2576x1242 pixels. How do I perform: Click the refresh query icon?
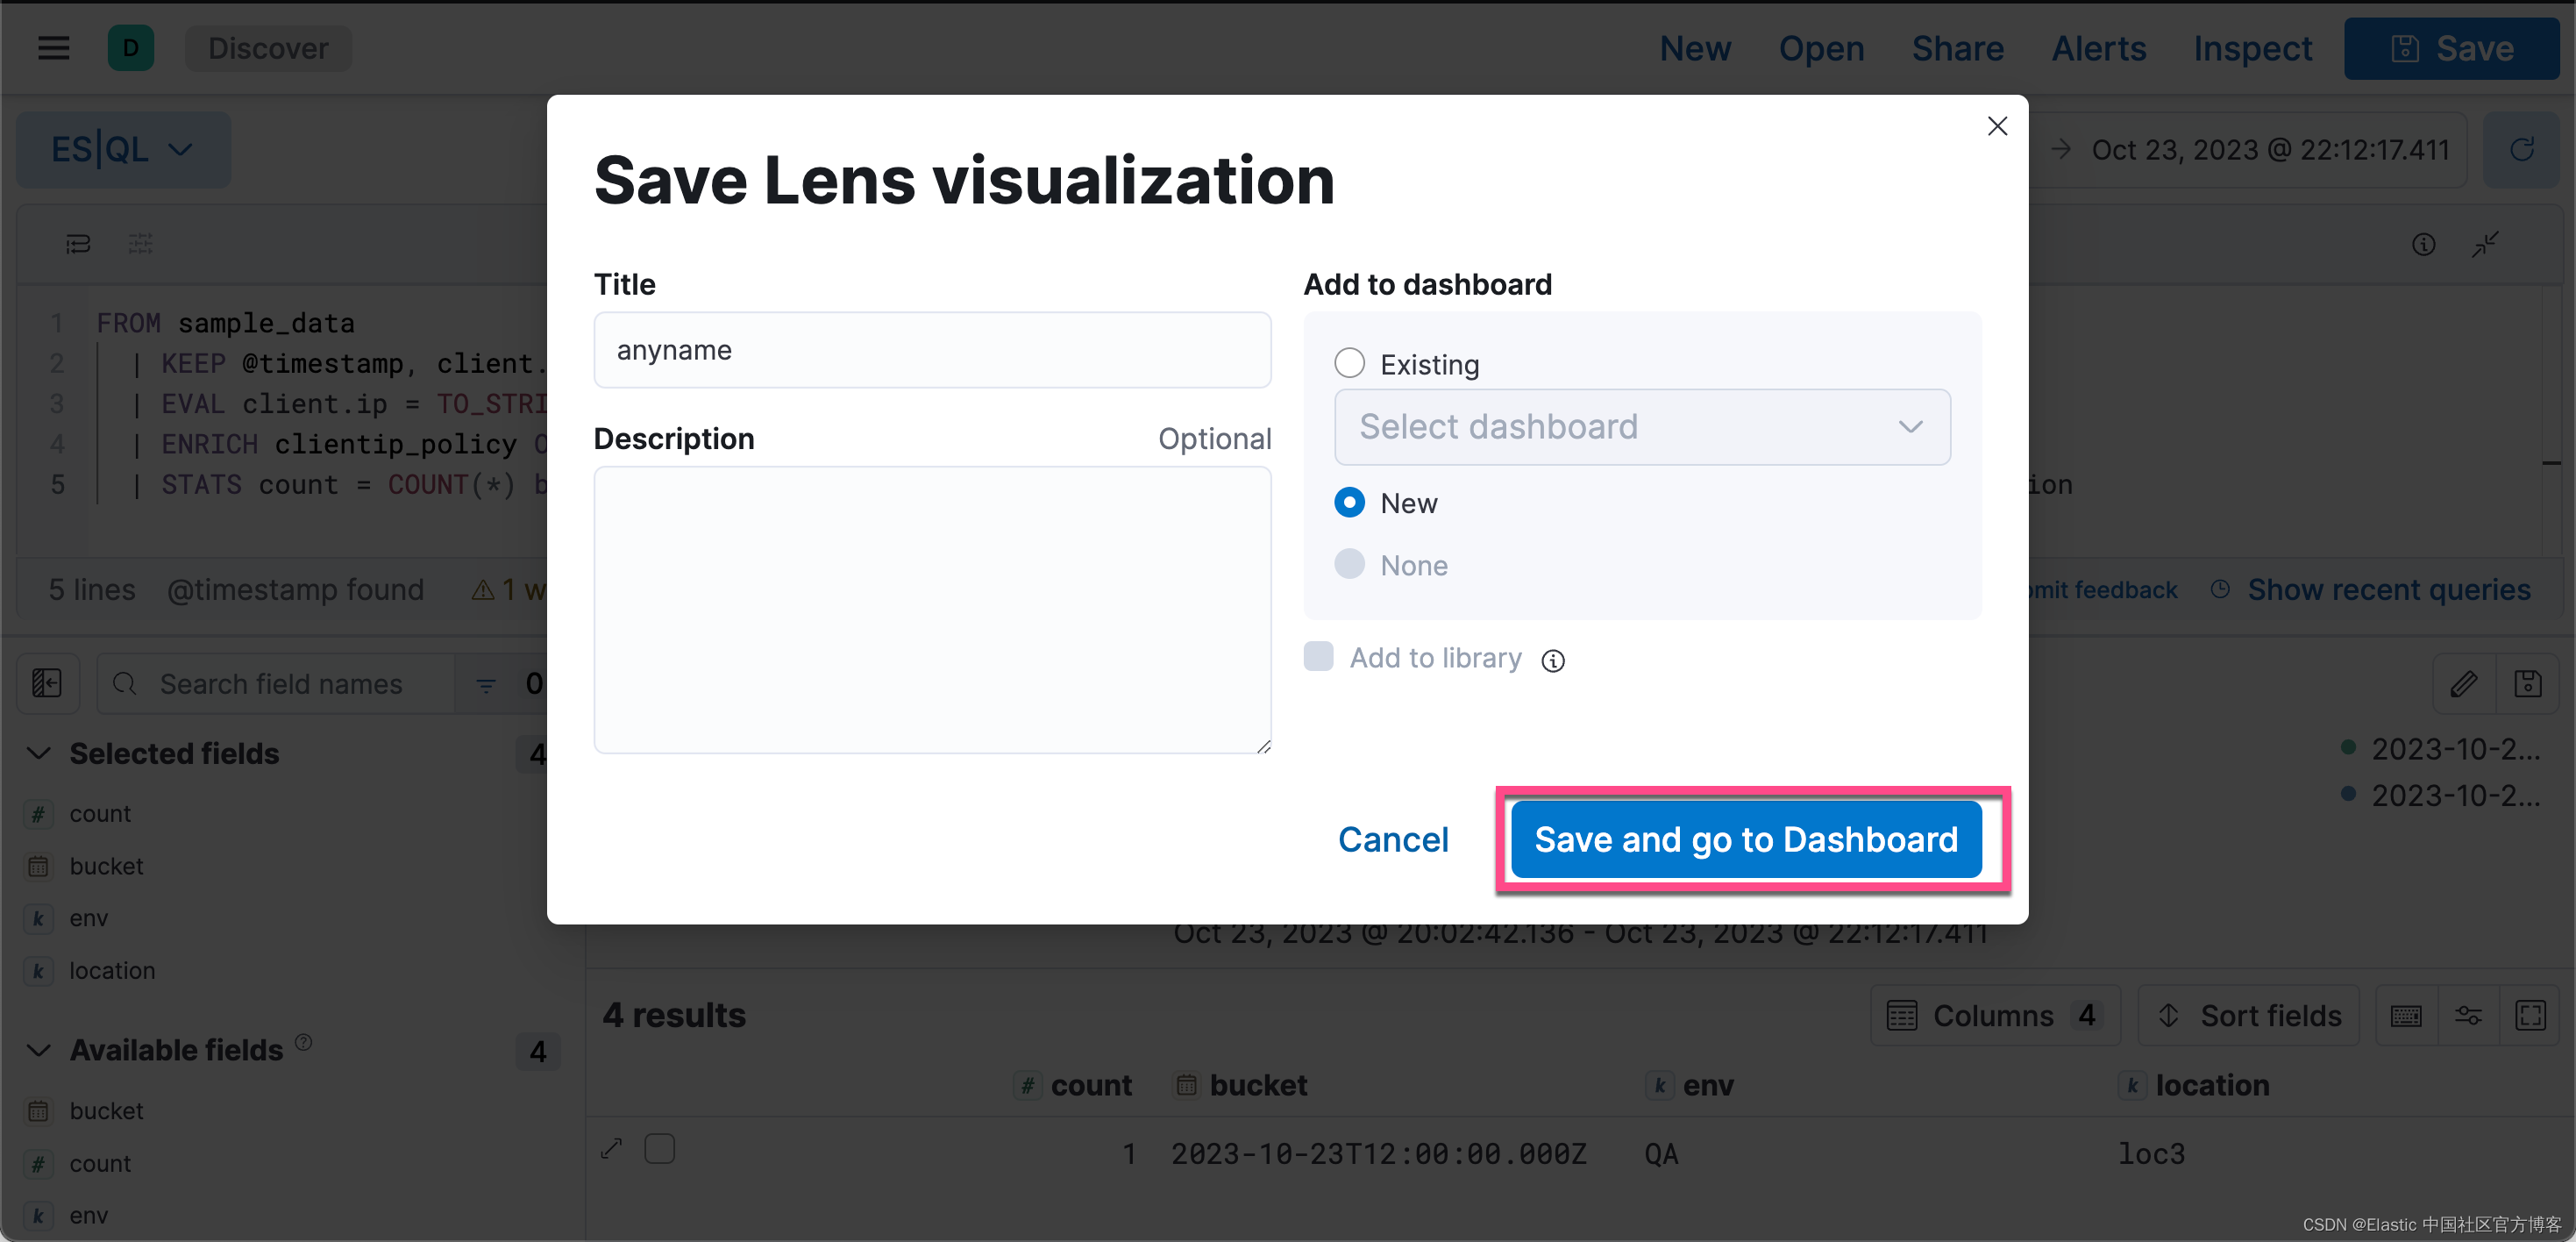(x=2521, y=150)
